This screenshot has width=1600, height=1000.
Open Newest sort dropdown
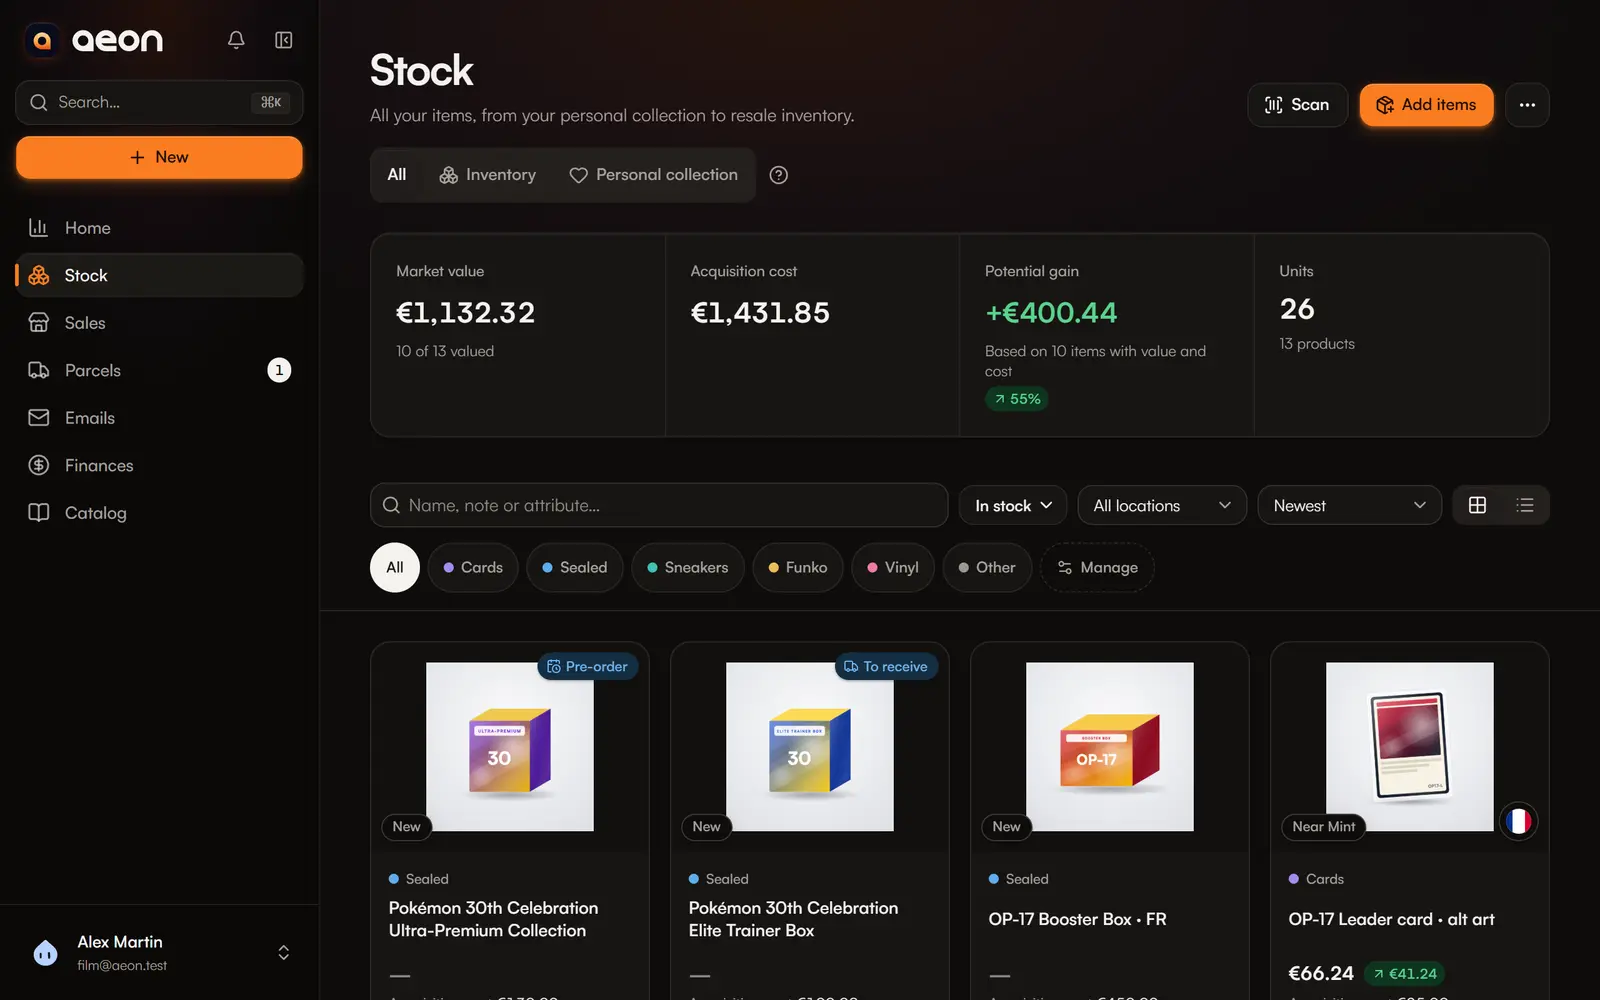(x=1349, y=506)
